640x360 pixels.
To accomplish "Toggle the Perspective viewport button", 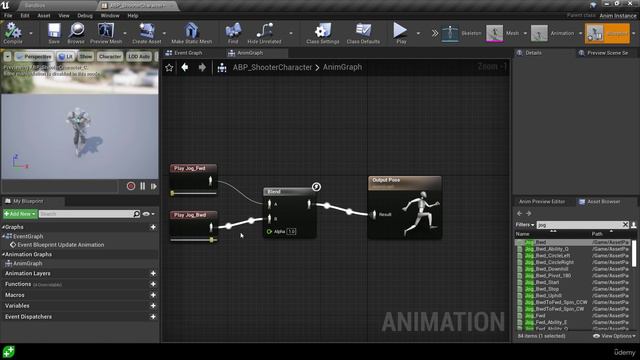I will (33, 56).
